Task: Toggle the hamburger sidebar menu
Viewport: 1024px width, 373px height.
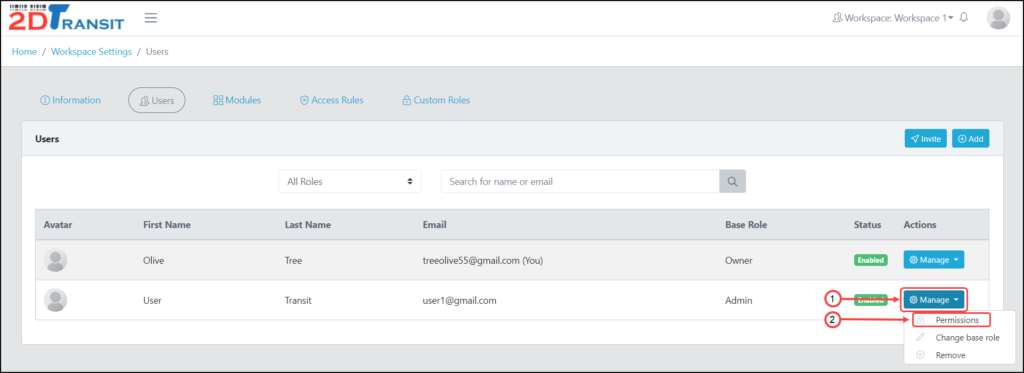Action: pyautogui.click(x=151, y=18)
